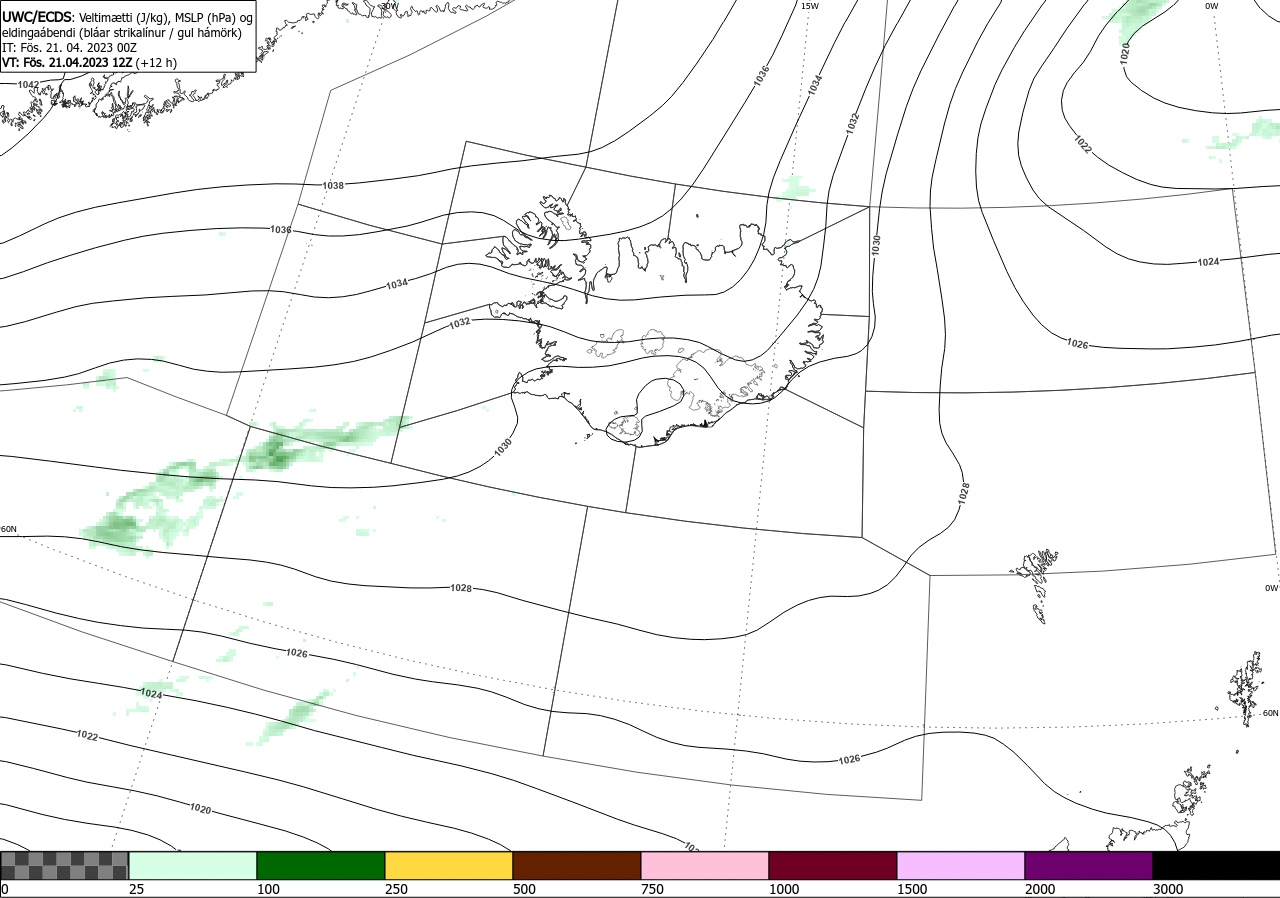
Task: Pick the dark green 100–250 legend swatch
Action: click(x=321, y=866)
